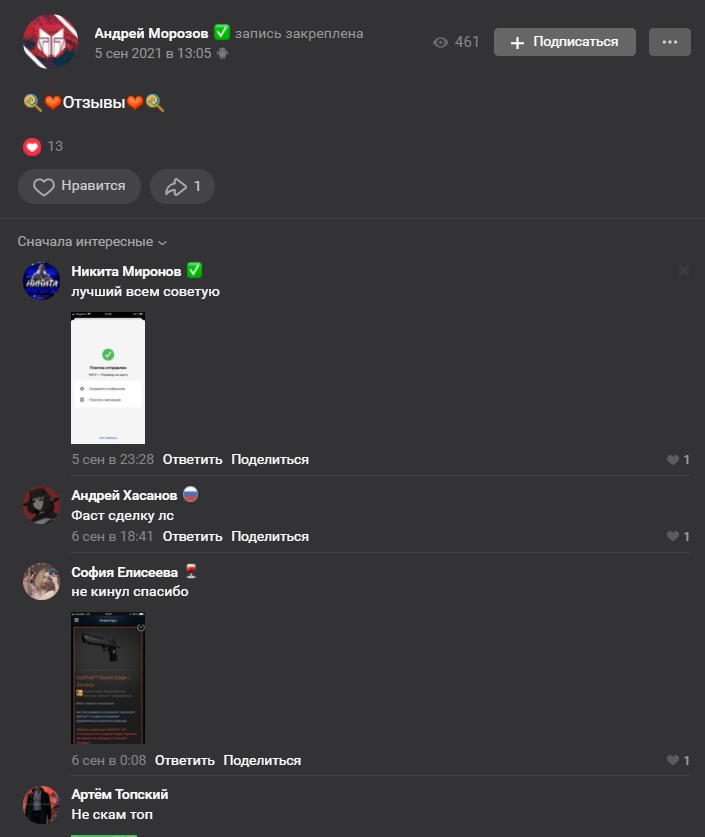Open the post date 5 сен 2021 link
Image resolution: width=705 pixels, height=837 pixels.
tap(153, 53)
